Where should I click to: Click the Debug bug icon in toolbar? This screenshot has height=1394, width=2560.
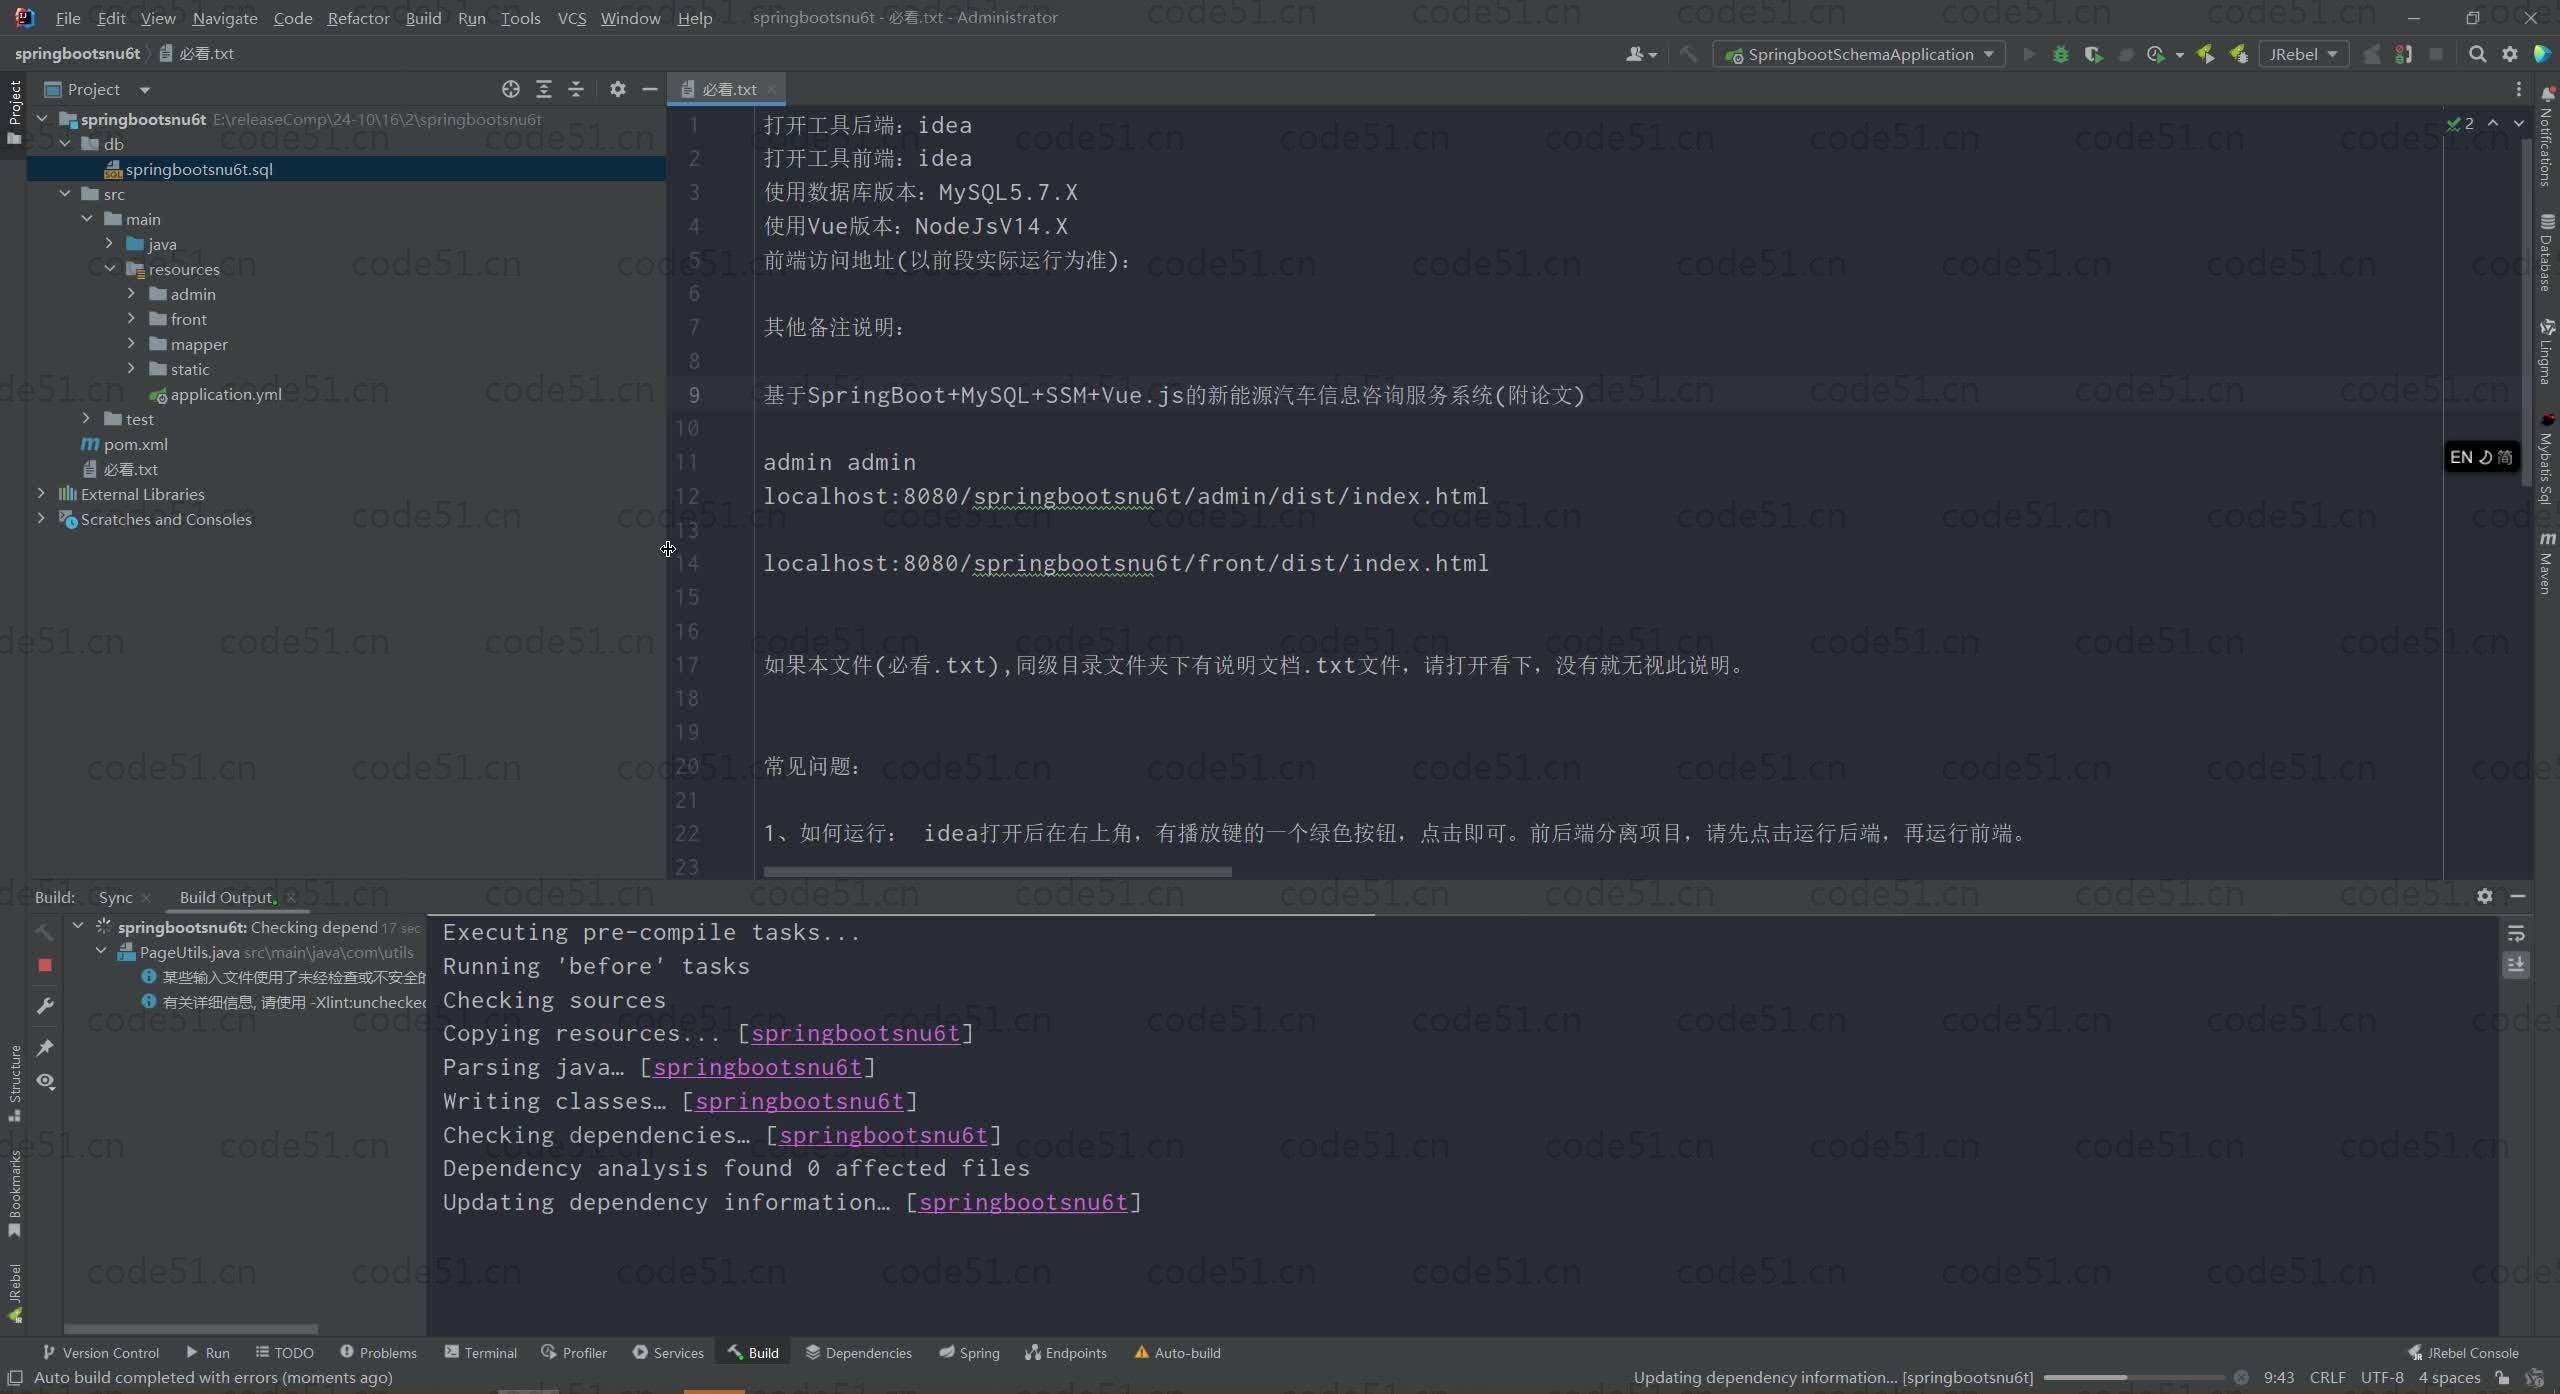(x=2060, y=55)
